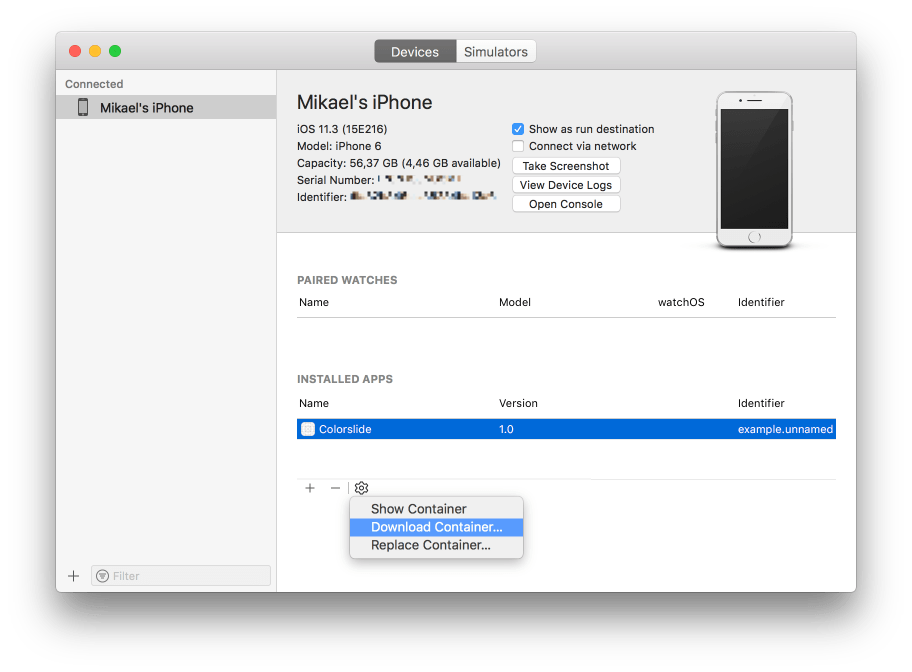
Task: Click the iPhone device preview image
Action: point(753,166)
